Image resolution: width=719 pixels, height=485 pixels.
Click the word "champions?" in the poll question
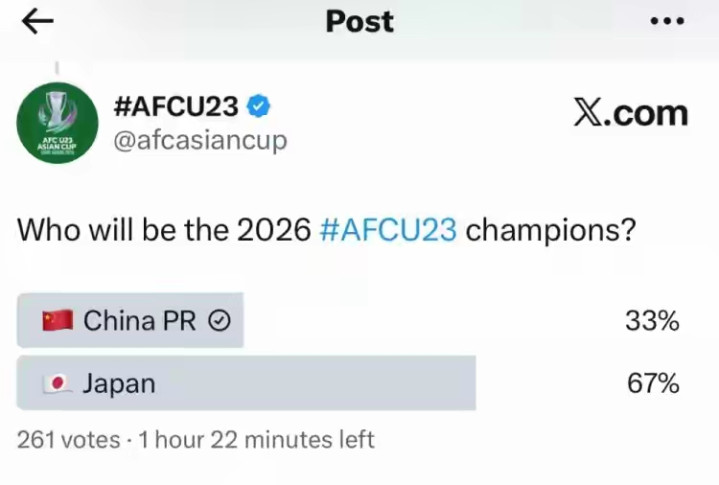tap(551, 229)
